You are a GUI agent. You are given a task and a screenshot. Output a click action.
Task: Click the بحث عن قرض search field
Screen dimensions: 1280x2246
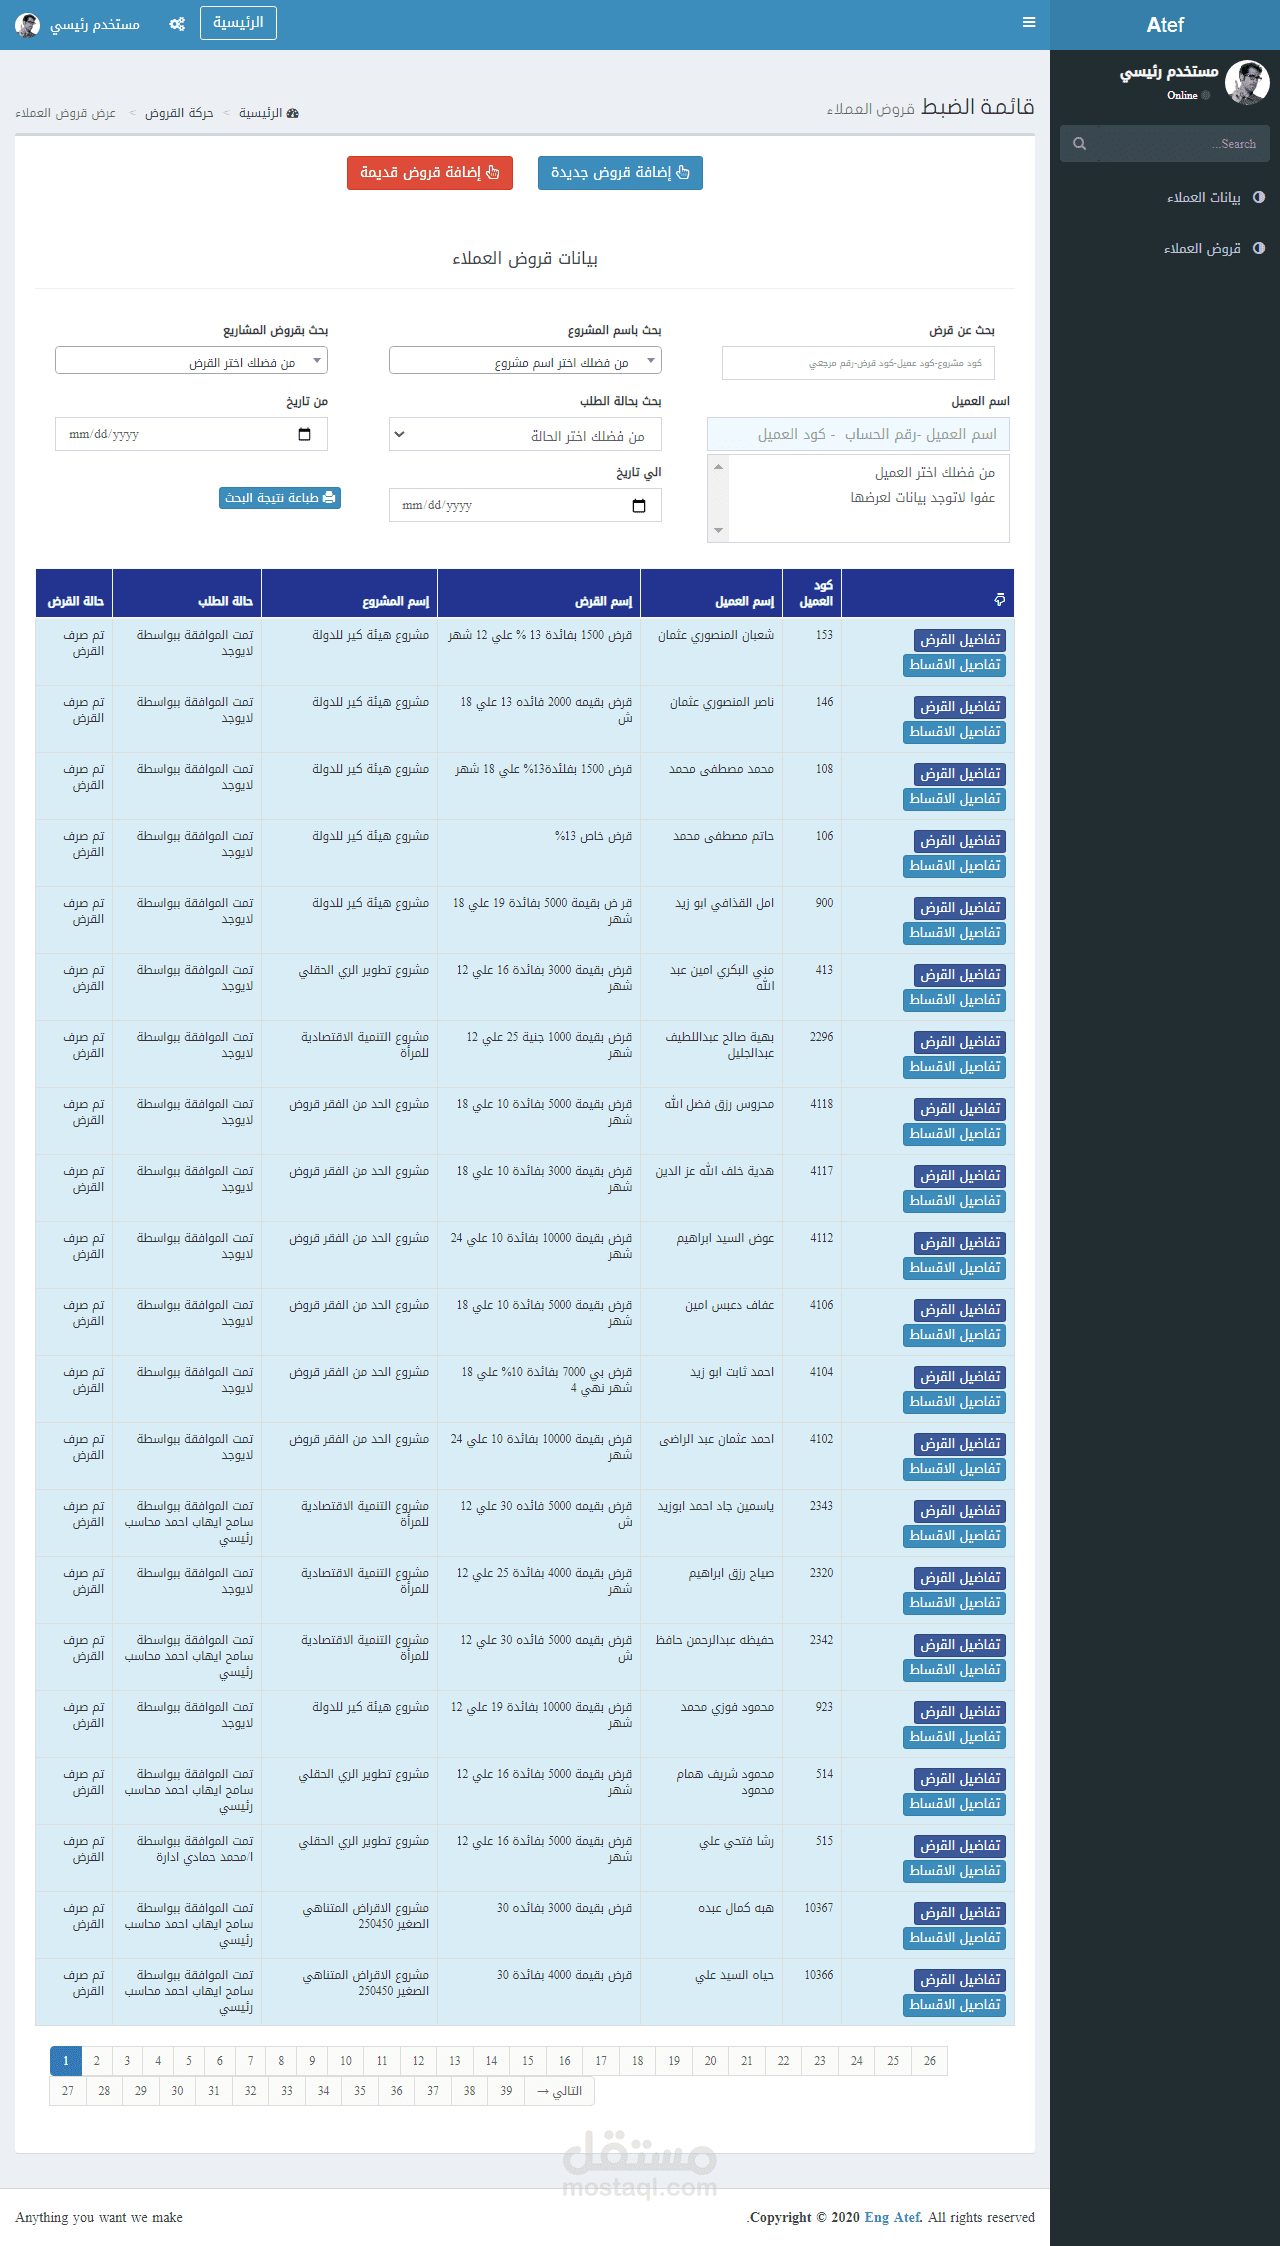[858, 363]
